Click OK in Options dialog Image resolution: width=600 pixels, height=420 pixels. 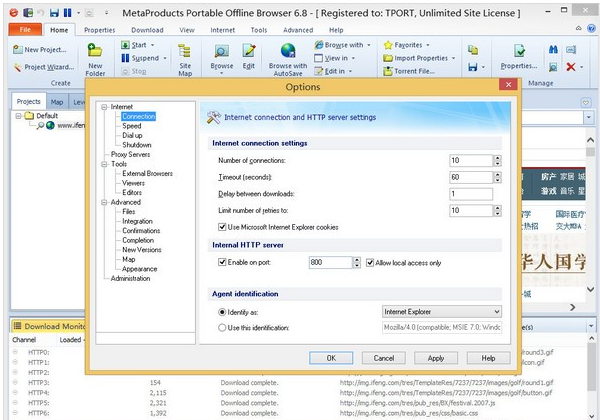(331, 358)
